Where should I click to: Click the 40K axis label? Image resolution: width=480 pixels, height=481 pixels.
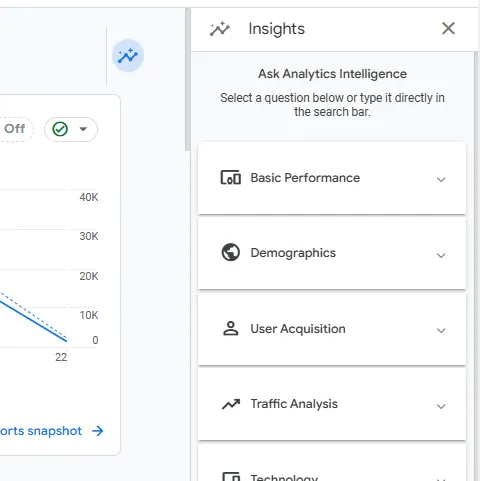pyautogui.click(x=89, y=197)
